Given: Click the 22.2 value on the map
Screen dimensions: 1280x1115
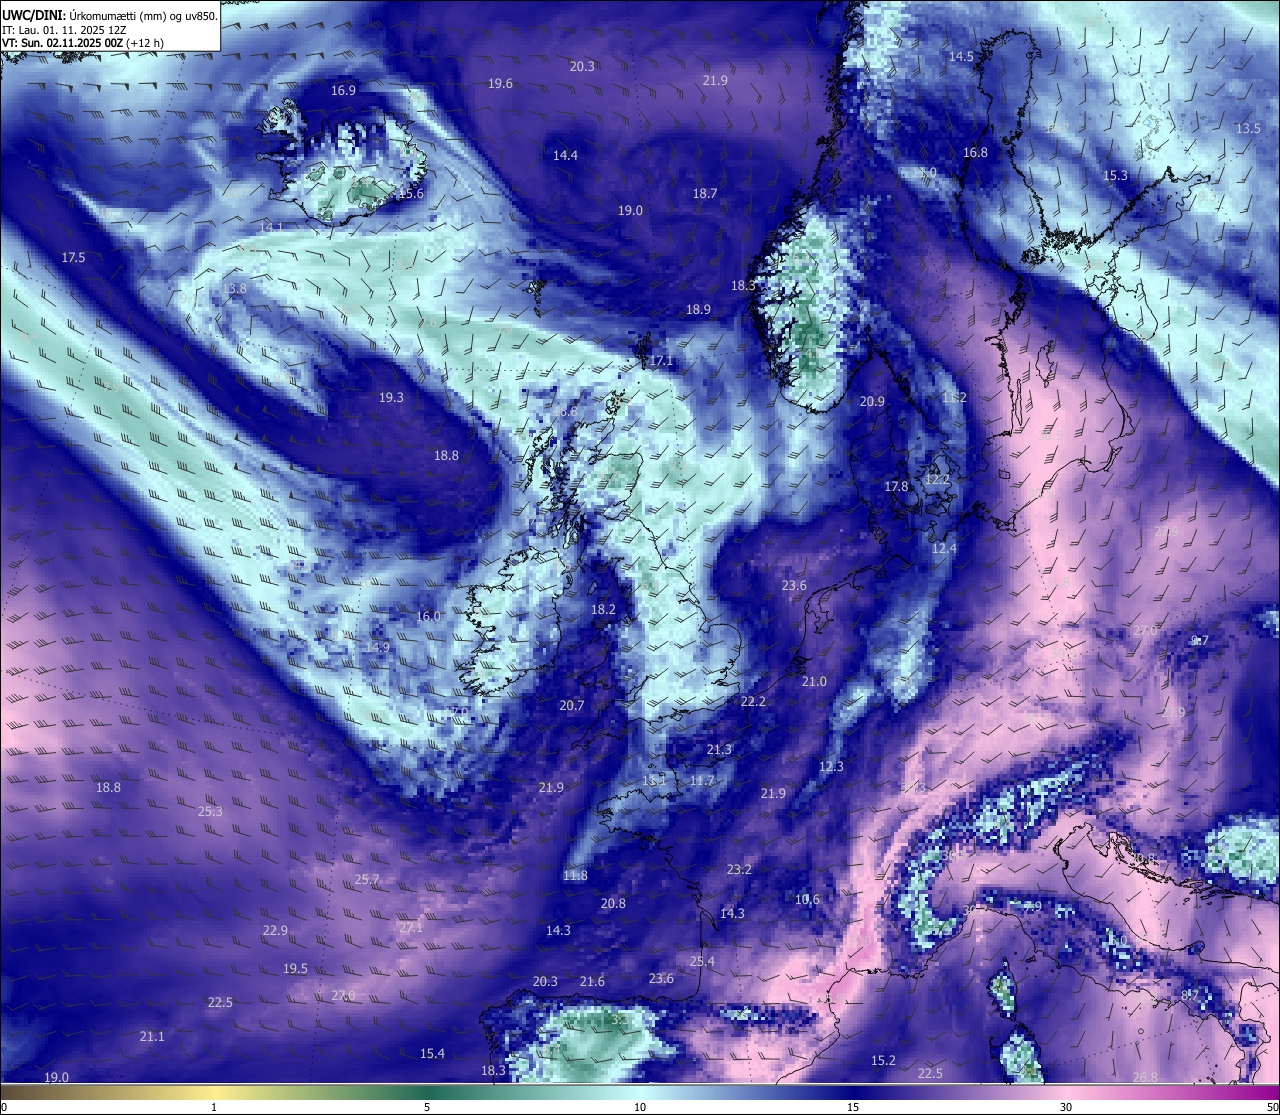Looking at the screenshot, I should point(753,701).
